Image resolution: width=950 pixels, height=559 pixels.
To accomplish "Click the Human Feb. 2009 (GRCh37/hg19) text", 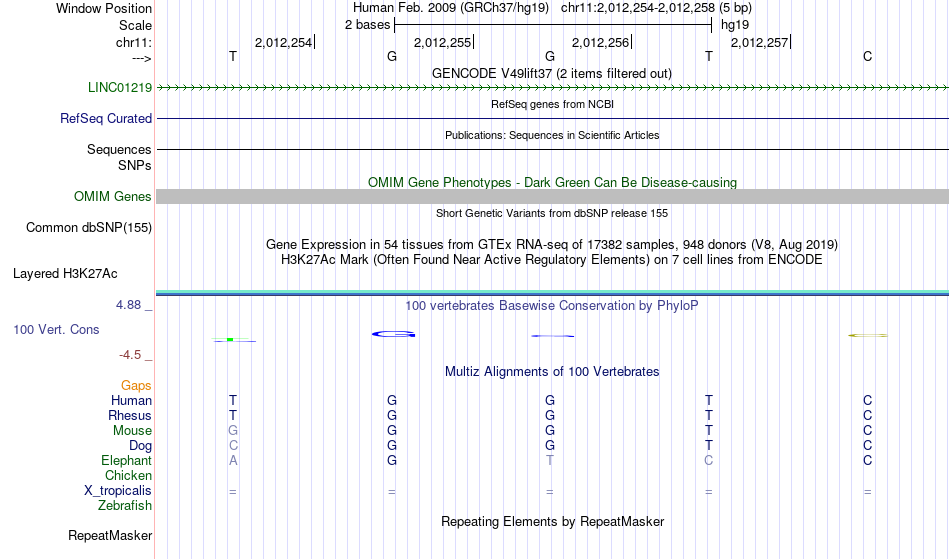I will [451, 8].
